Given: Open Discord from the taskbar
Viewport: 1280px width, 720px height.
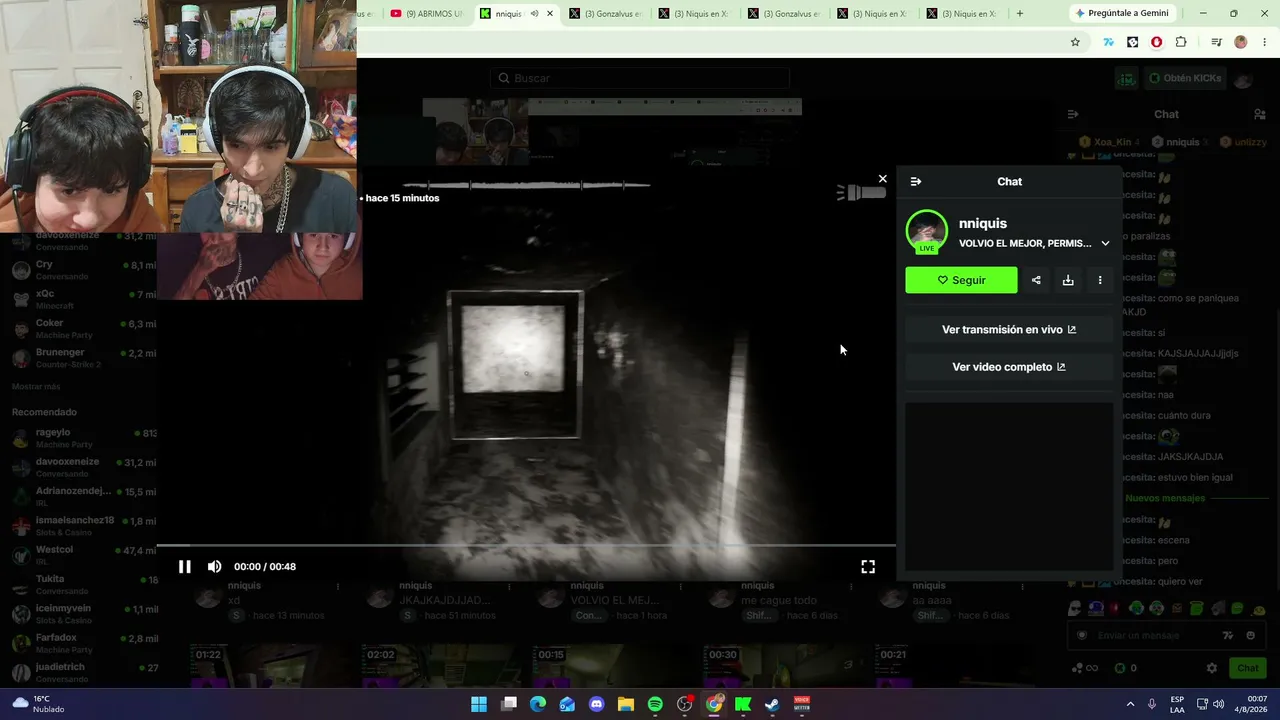Looking at the screenshot, I should tap(597, 704).
